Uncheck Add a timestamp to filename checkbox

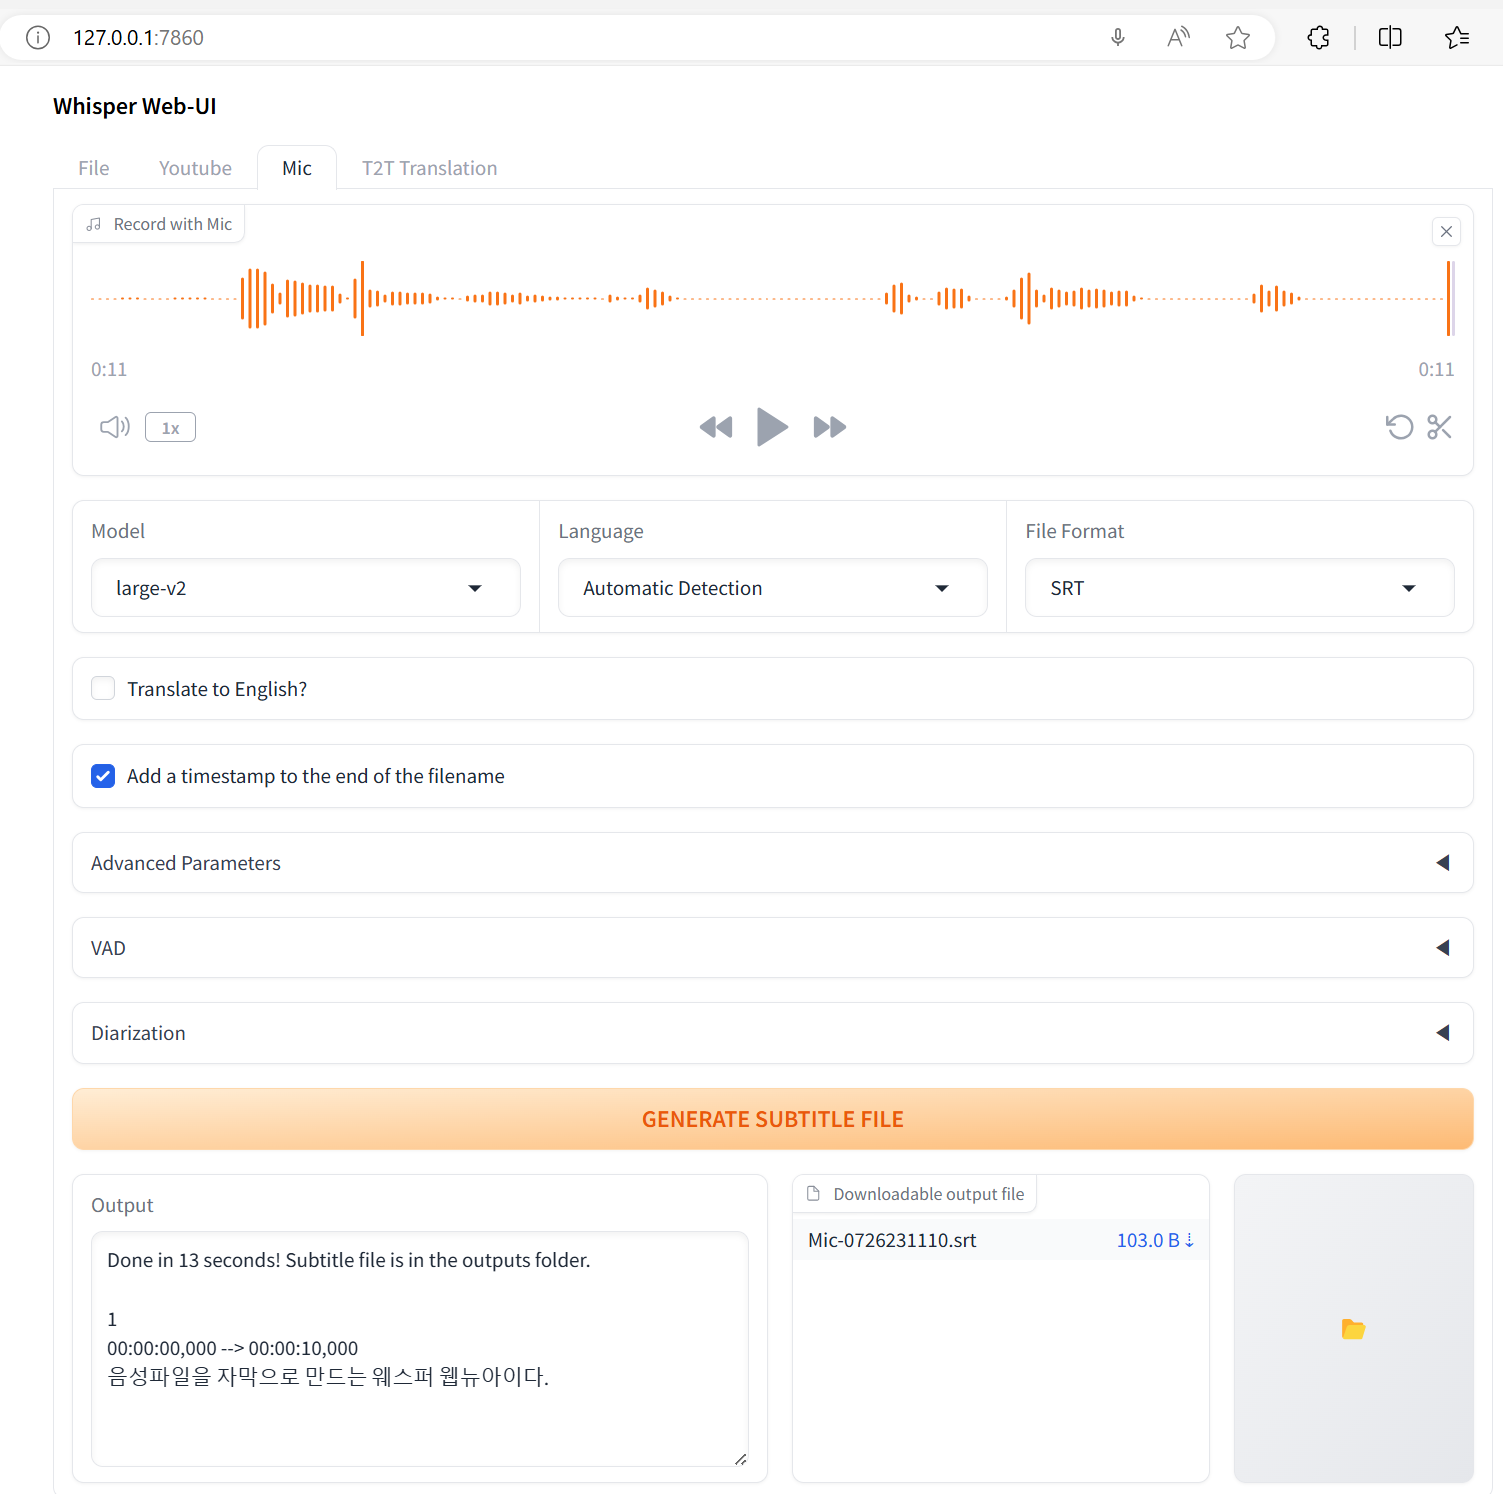pos(103,776)
